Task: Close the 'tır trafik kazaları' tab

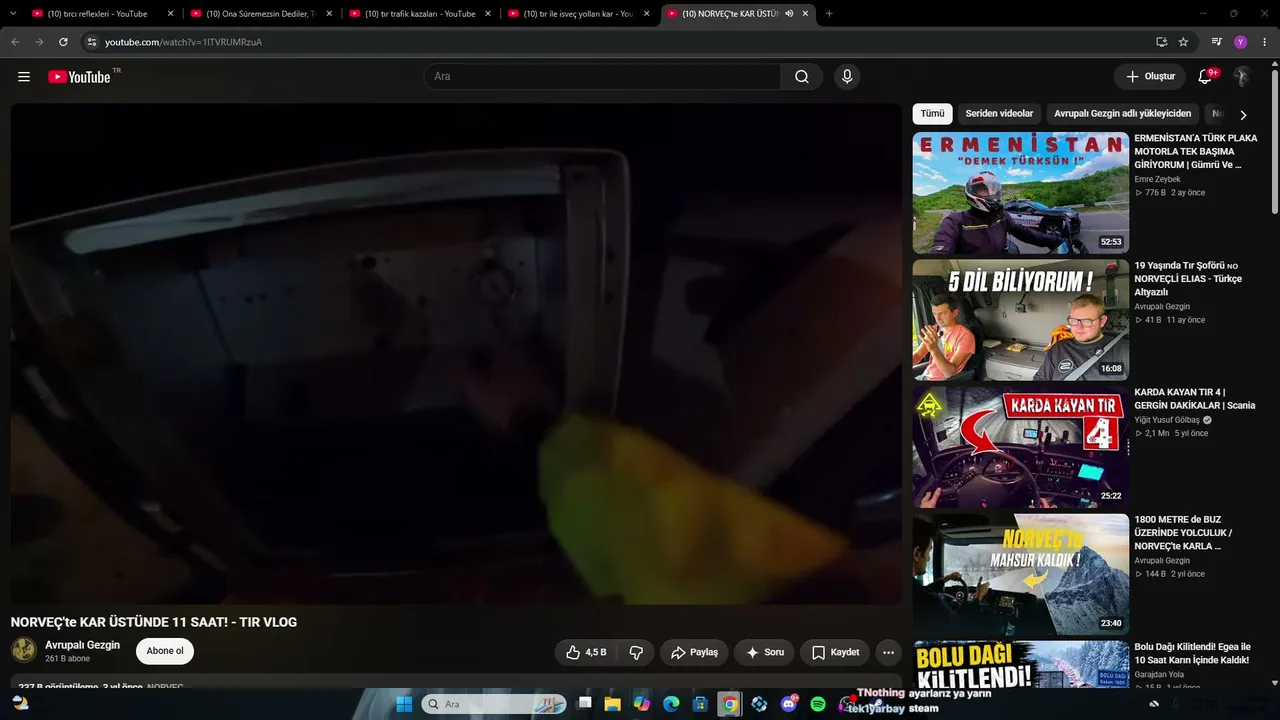Action: pos(488,14)
